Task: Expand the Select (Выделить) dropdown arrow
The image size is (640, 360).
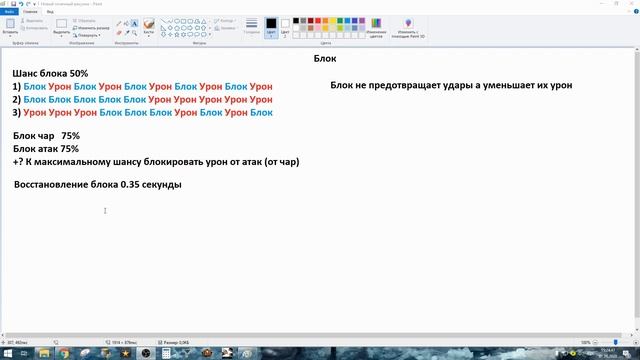Action: coord(62,36)
